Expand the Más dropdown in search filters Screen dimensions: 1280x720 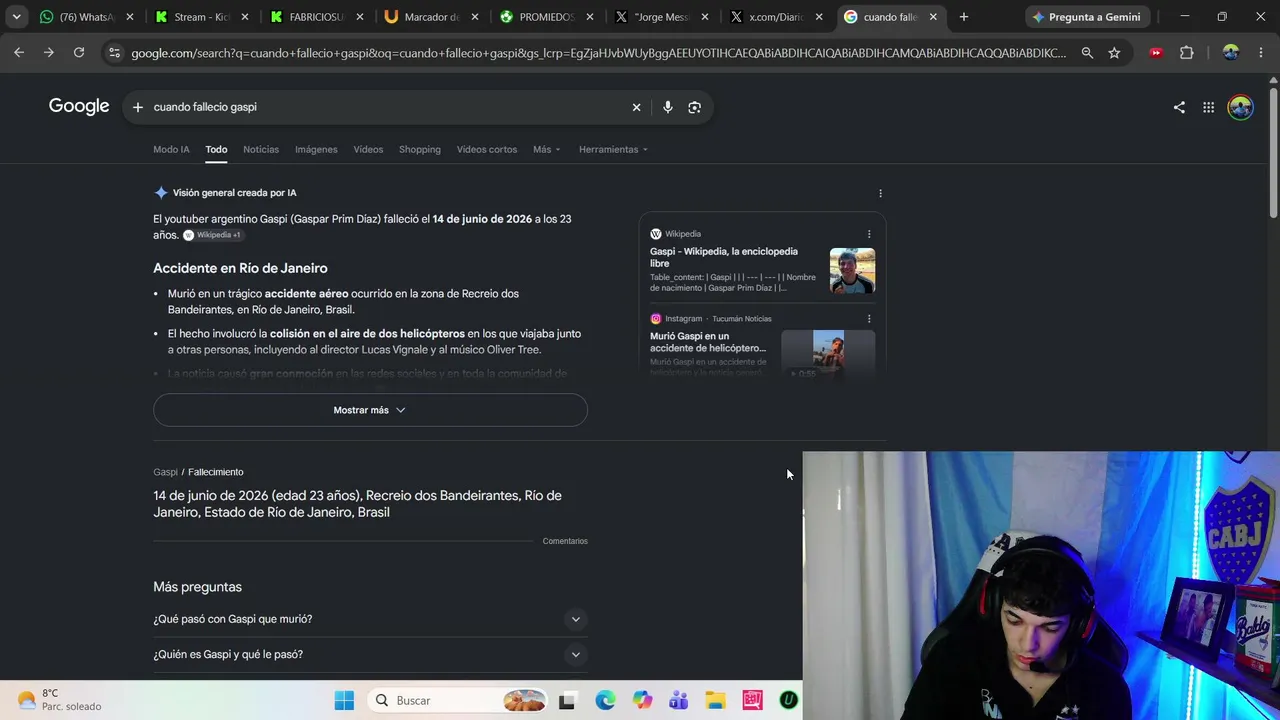pyautogui.click(x=547, y=150)
